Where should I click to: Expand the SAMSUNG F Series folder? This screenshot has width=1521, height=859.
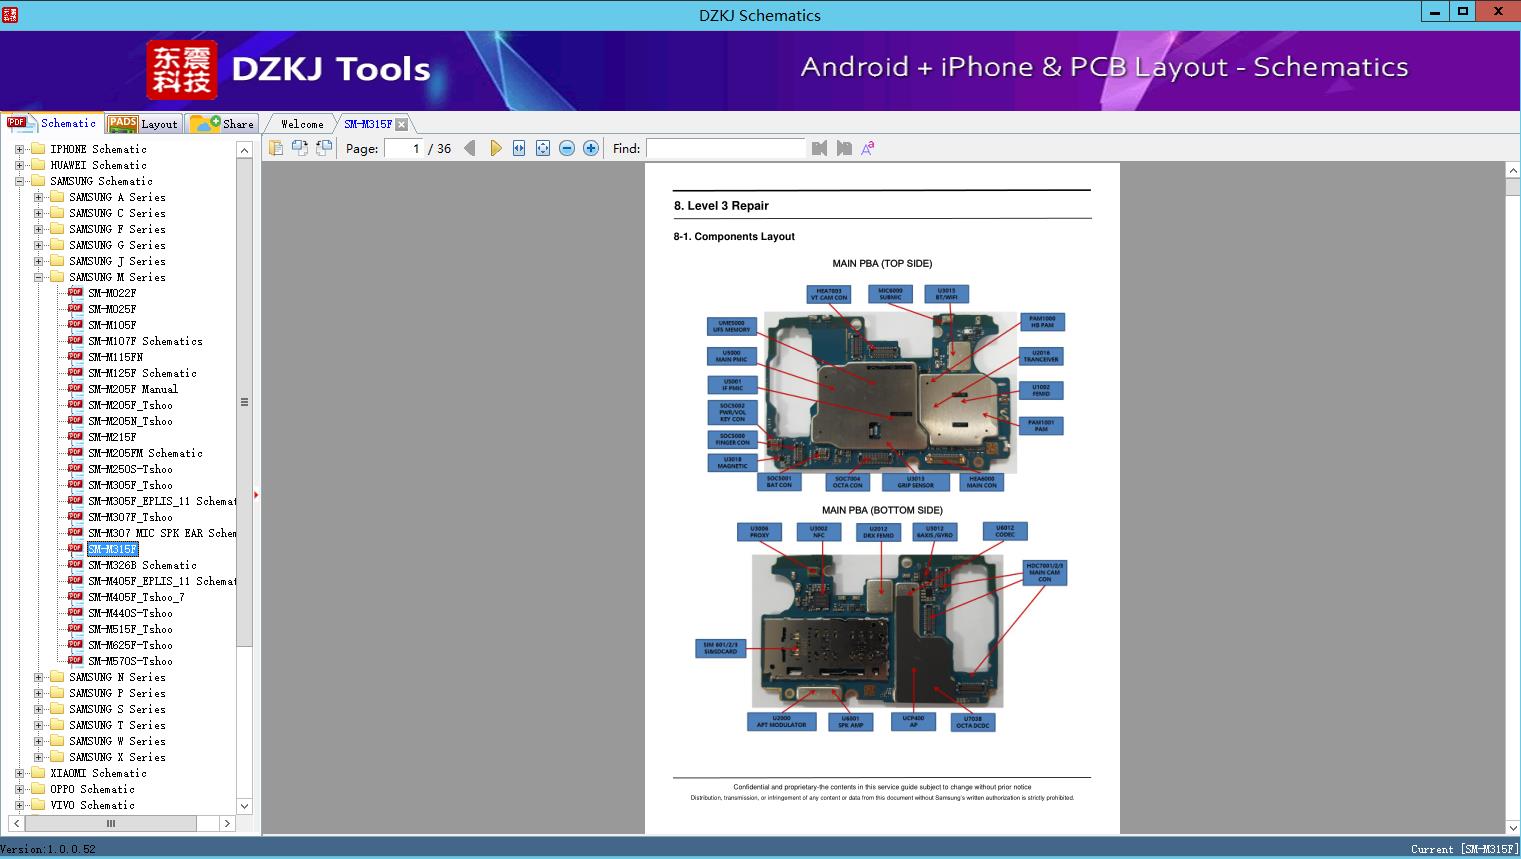point(38,229)
